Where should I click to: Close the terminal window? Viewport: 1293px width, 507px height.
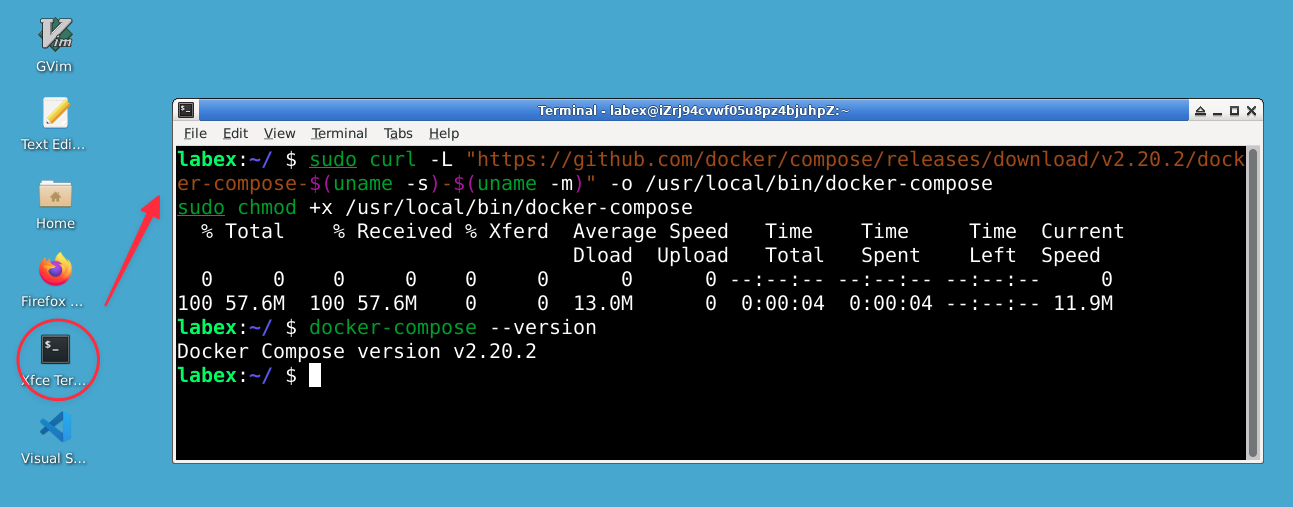point(1251,110)
